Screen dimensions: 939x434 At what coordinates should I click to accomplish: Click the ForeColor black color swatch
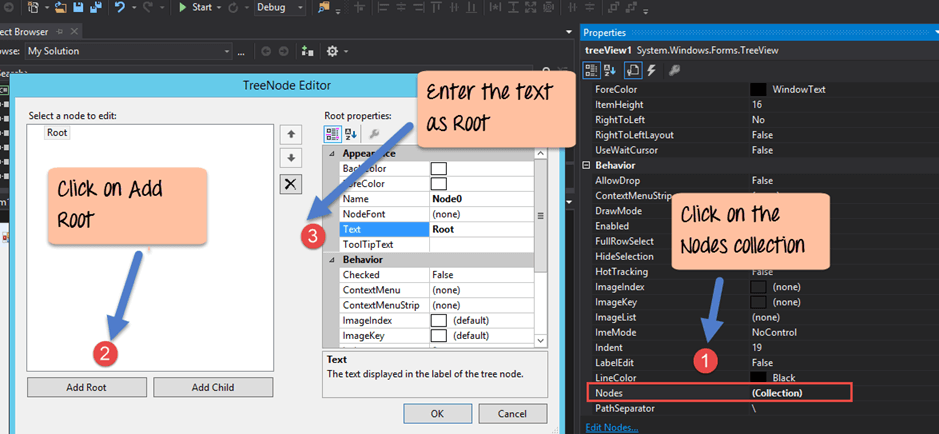point(759,89)
